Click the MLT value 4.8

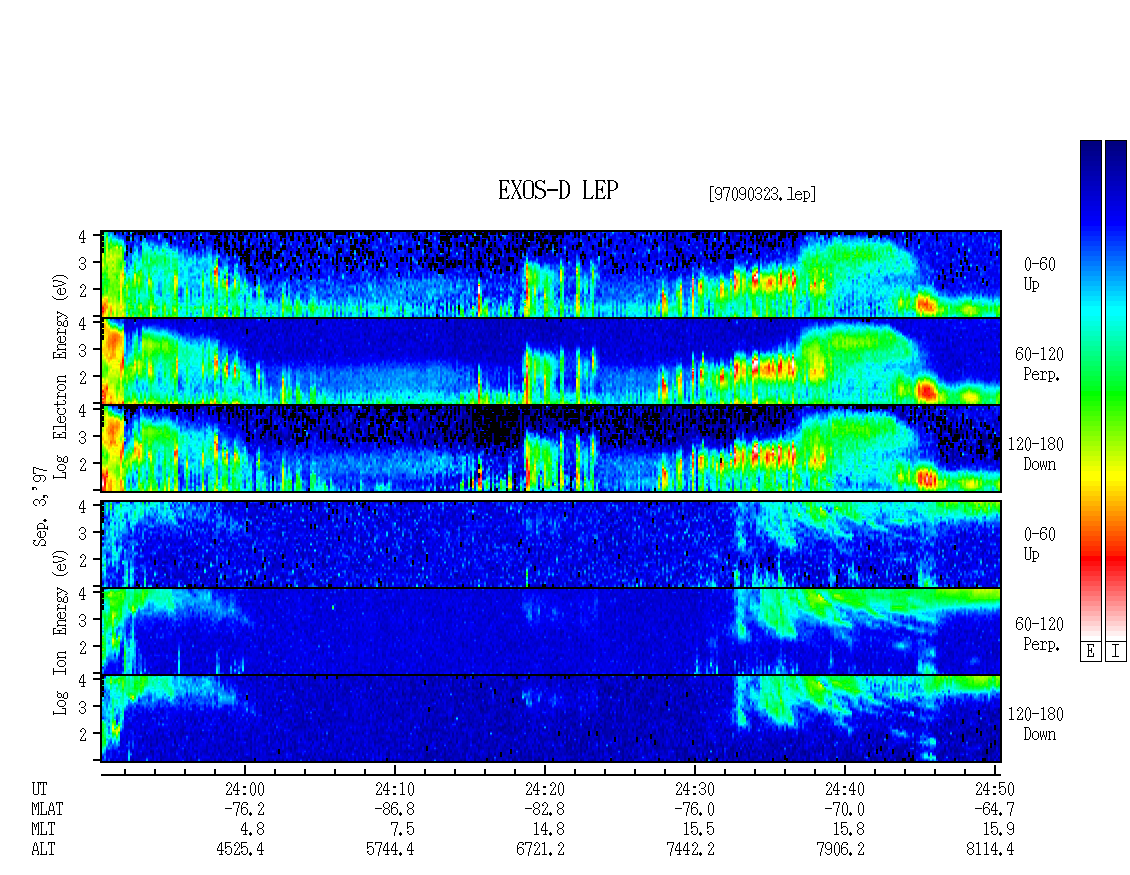point(252,830)
